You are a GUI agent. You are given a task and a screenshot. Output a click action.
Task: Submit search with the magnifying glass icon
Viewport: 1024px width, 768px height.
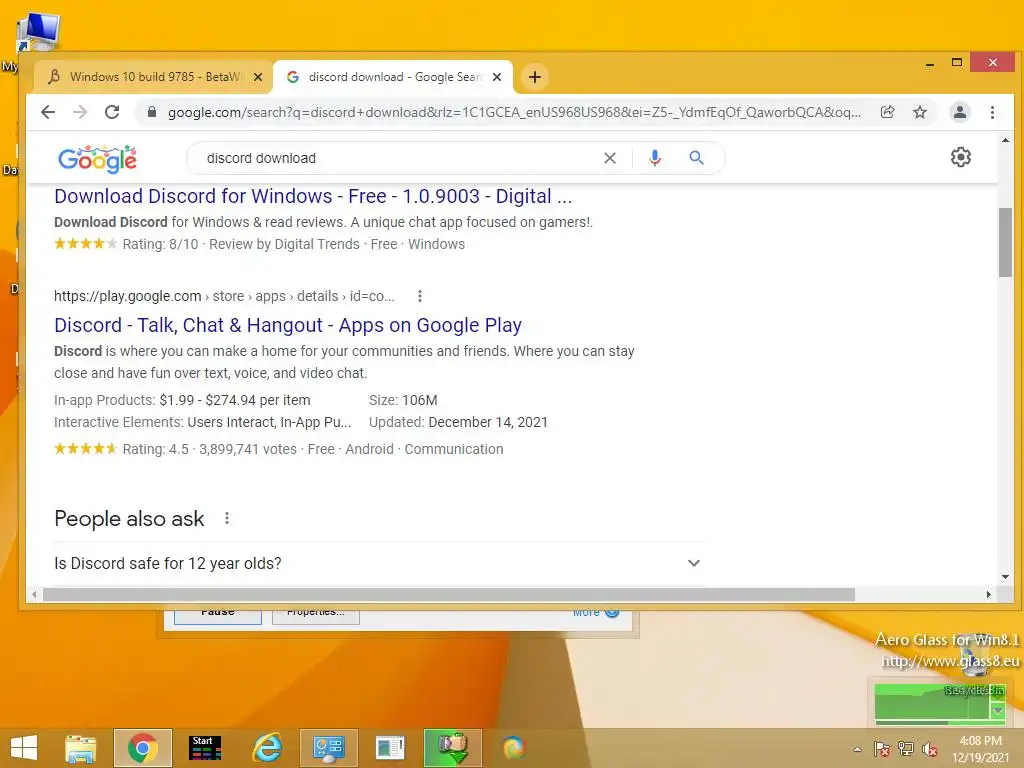pos(696,158)
